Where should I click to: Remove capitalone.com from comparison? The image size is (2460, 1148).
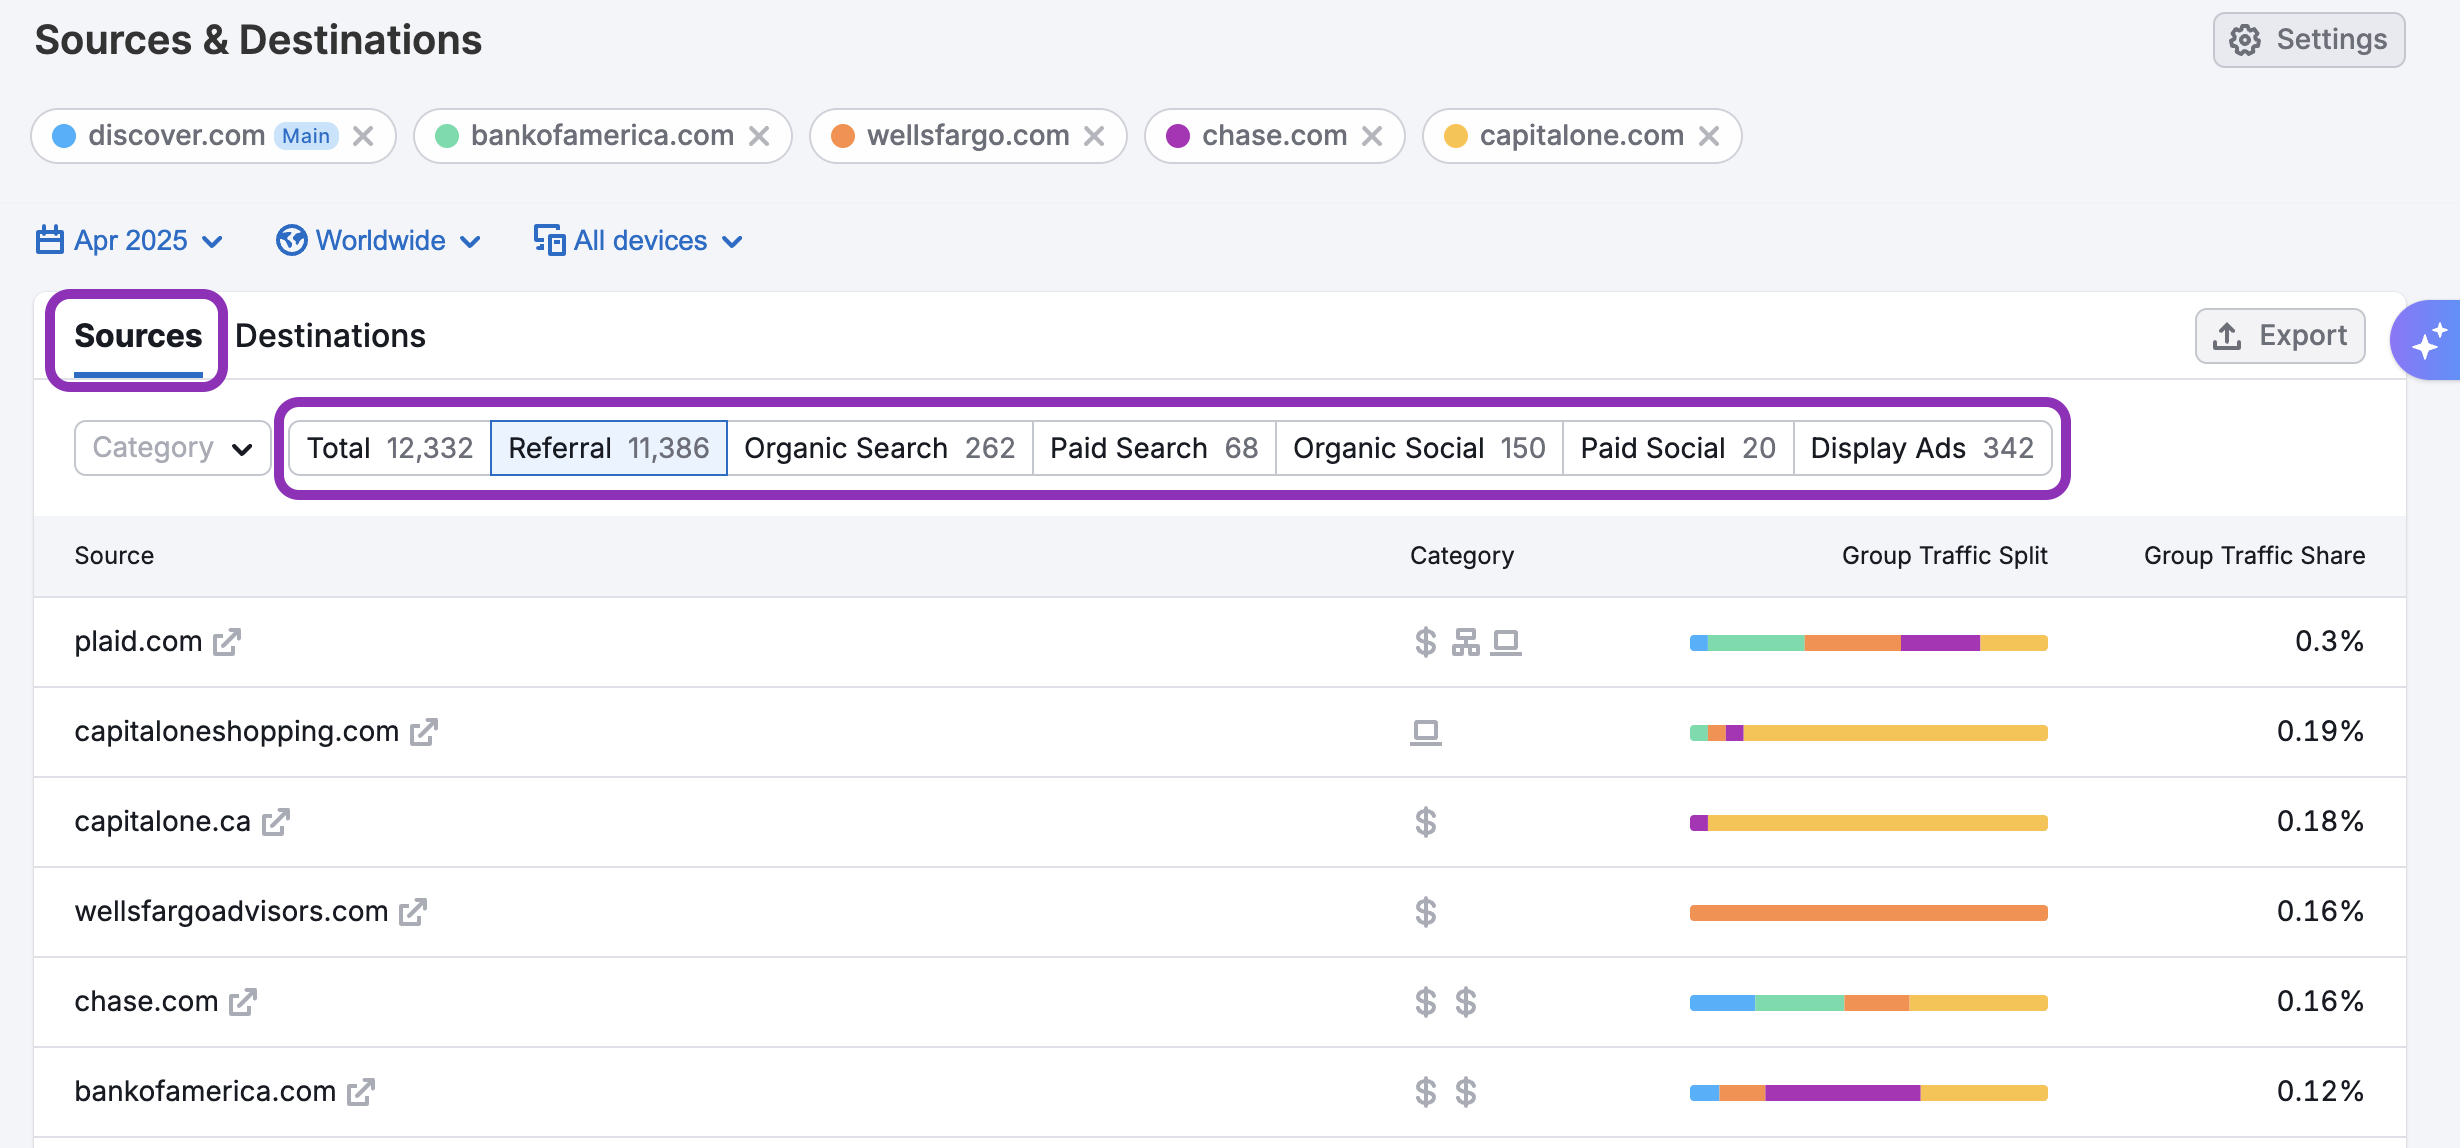pyautogui.click(x=1710, y=136)
